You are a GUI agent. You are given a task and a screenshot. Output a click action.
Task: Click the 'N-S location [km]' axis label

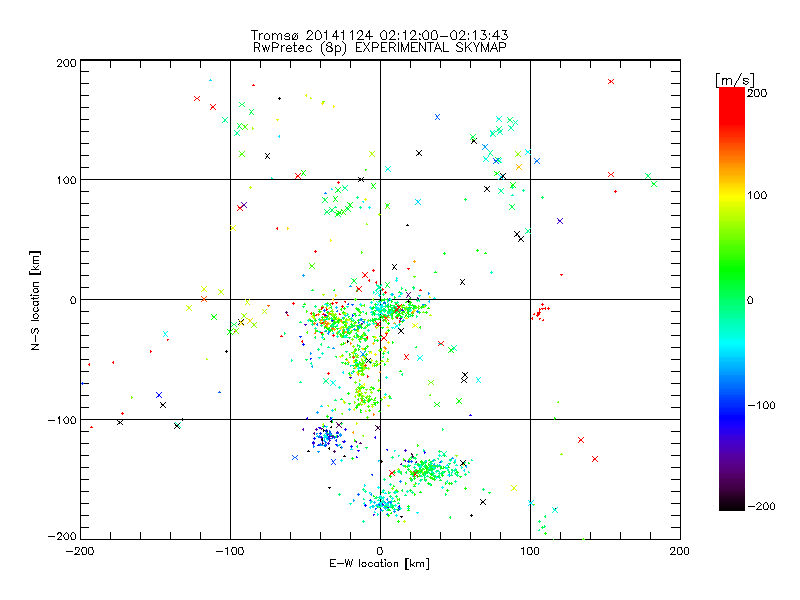35,300
